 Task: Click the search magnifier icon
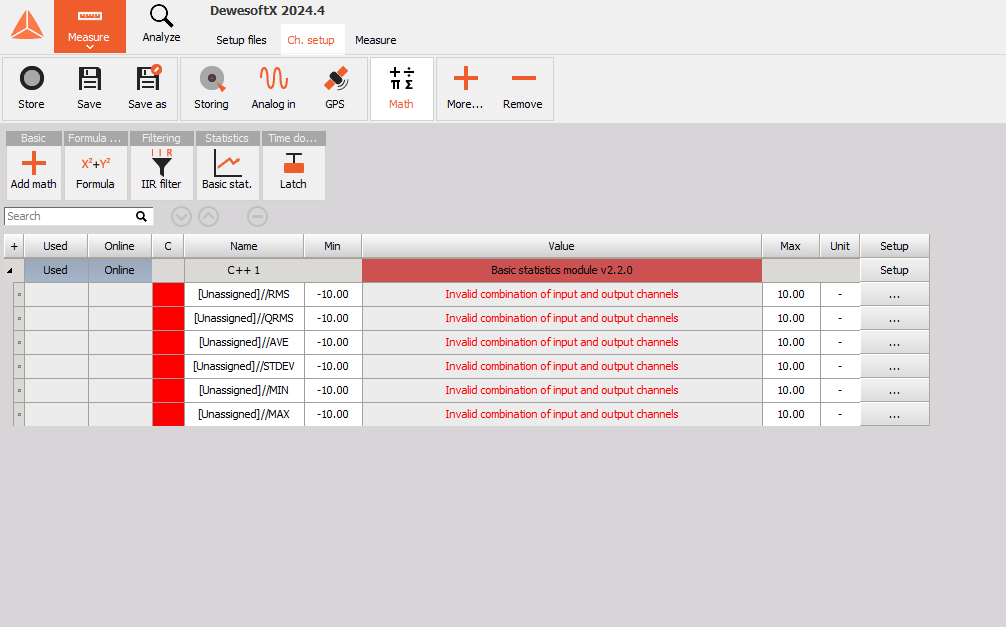pos(141,216)
